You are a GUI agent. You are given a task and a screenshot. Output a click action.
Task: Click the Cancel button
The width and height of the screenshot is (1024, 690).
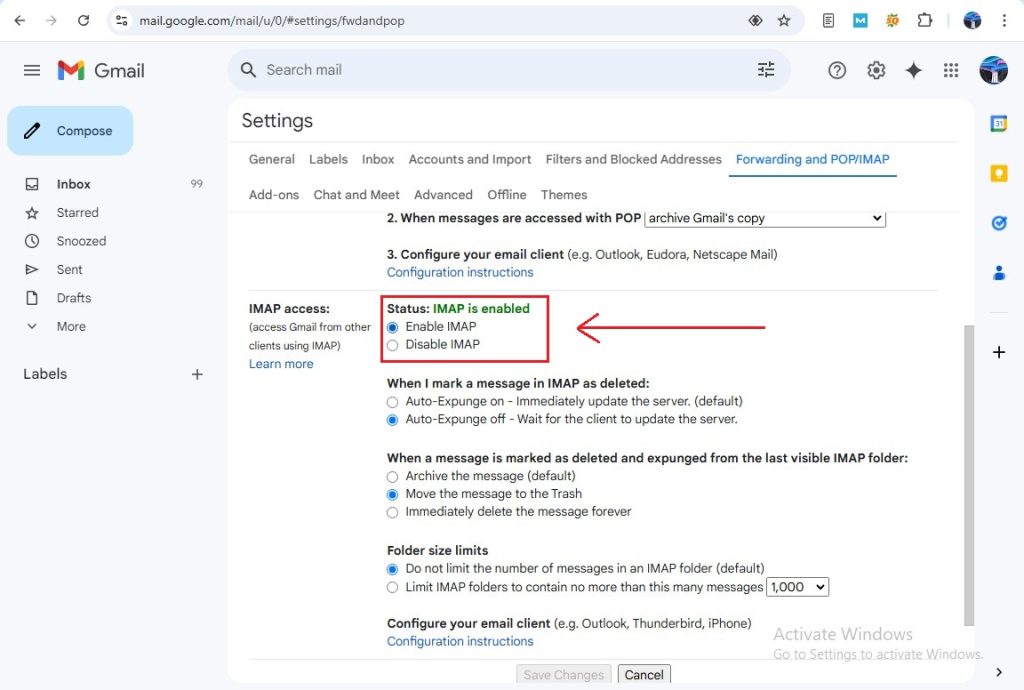click(644, 675)
